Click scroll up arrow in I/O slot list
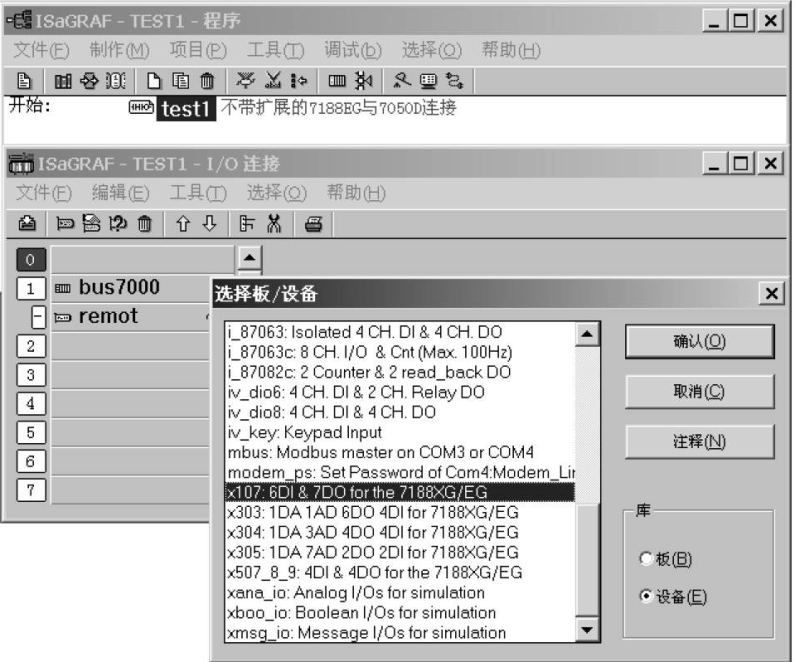Image resolution: width=794 pixels, height=662 pixels. [x=249, y=258]
